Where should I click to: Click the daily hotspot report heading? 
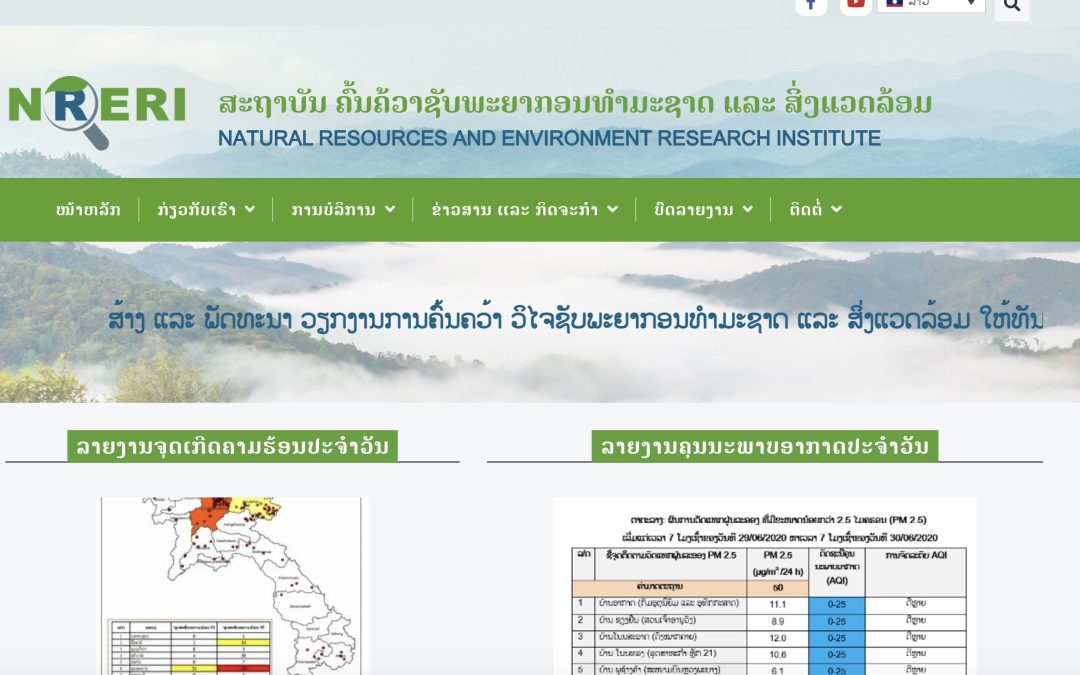pyautogui.click(x=233, y=446)
